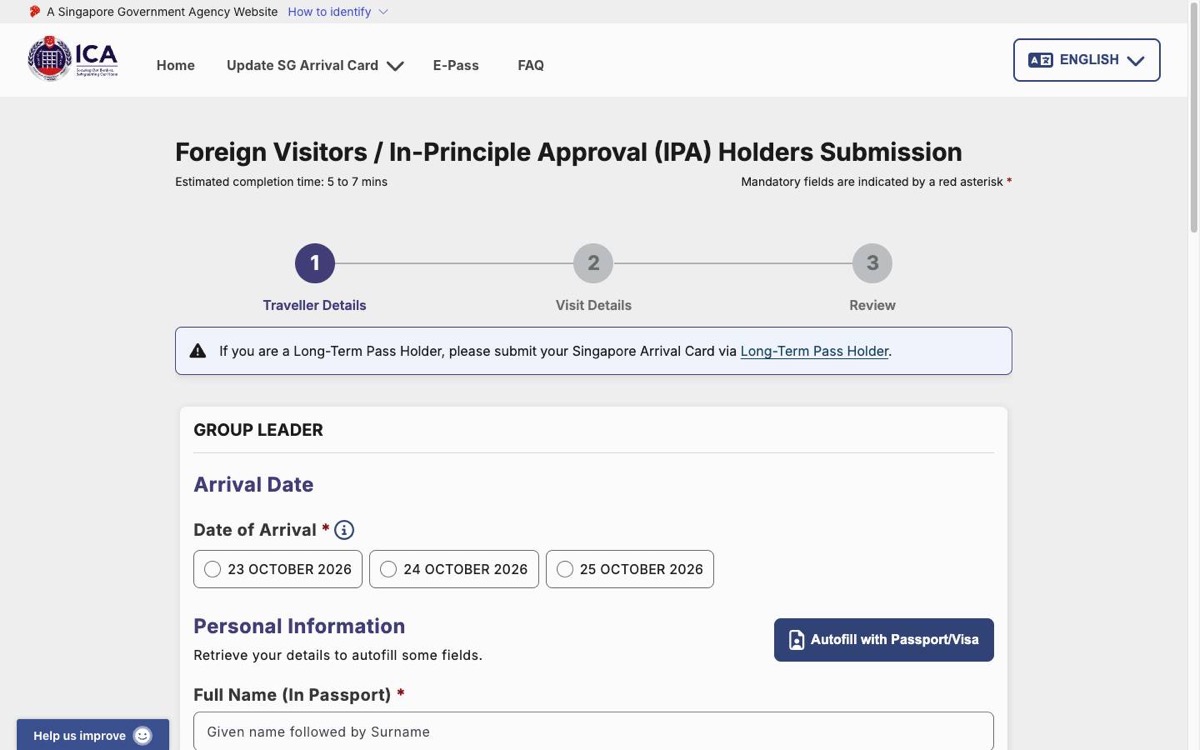
Task: Open the English language selector
Action: 1087,60
